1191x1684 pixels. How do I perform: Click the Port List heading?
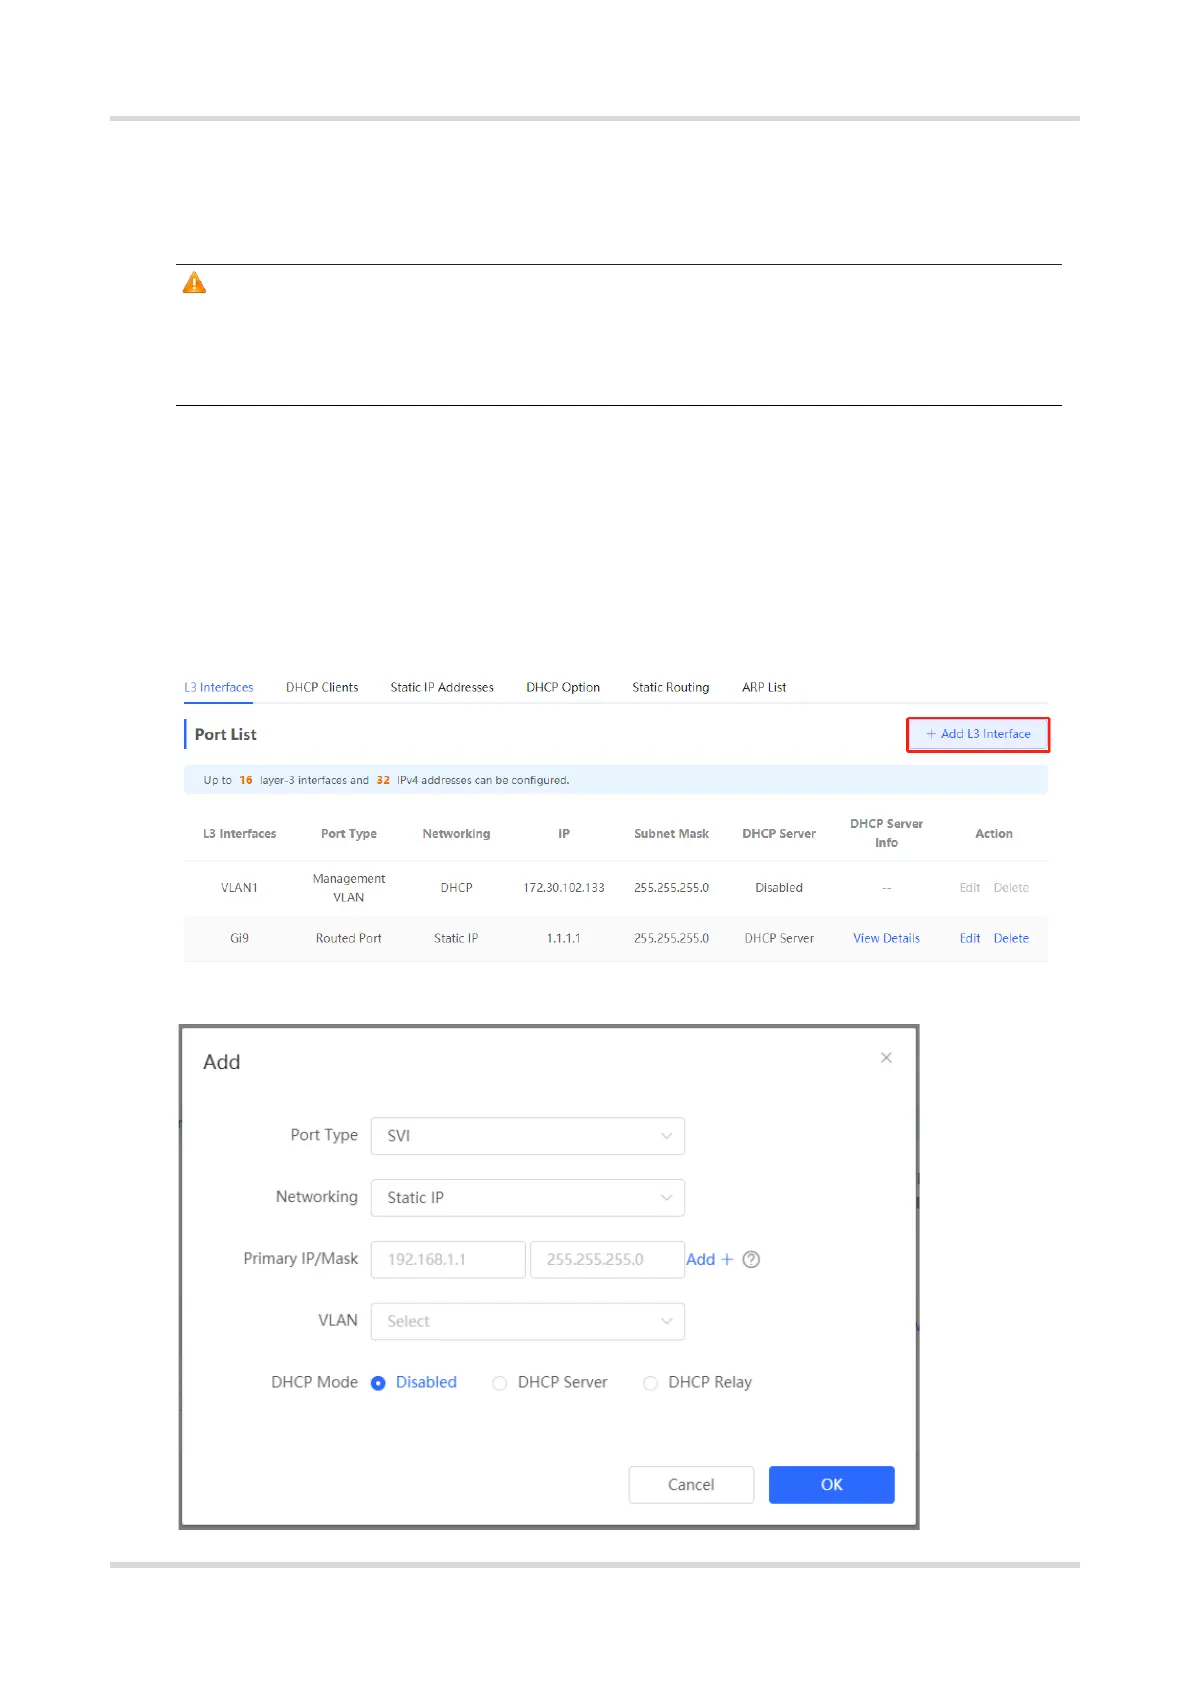(225, 734)
